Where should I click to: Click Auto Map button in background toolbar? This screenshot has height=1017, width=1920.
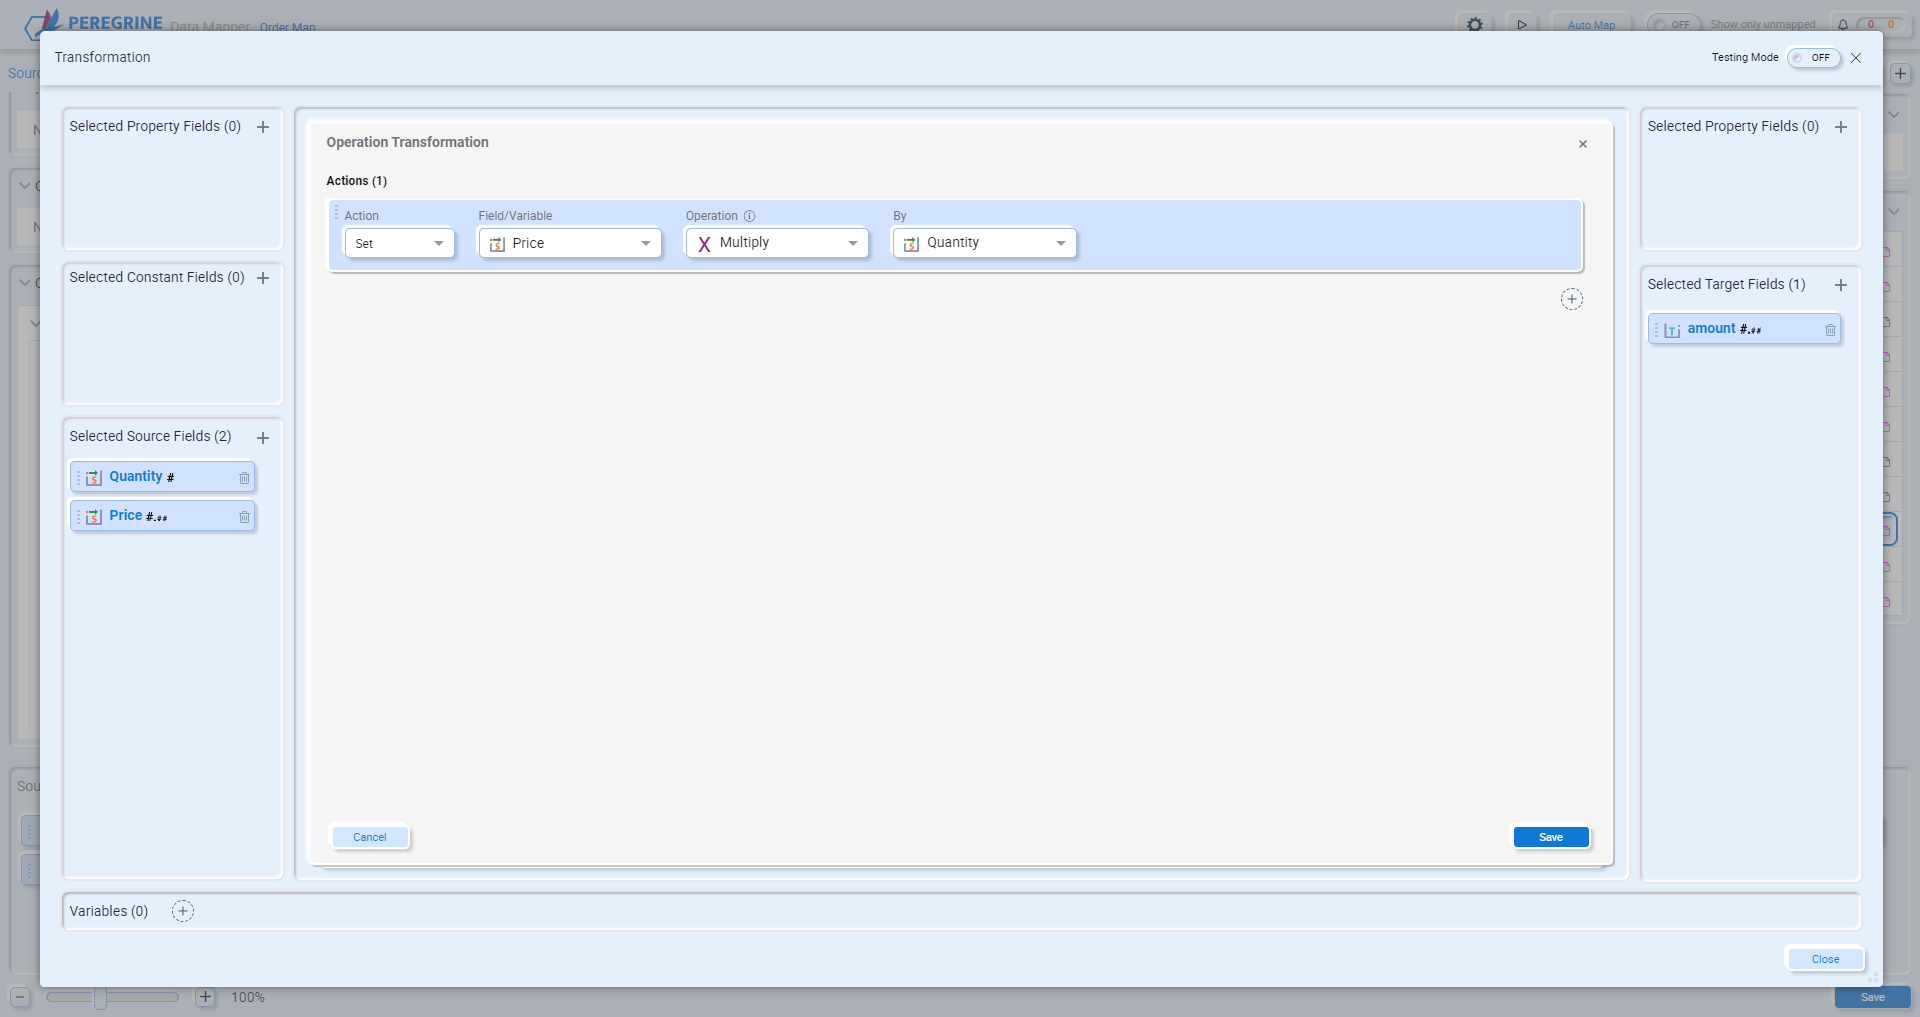tap(1591, 25)
